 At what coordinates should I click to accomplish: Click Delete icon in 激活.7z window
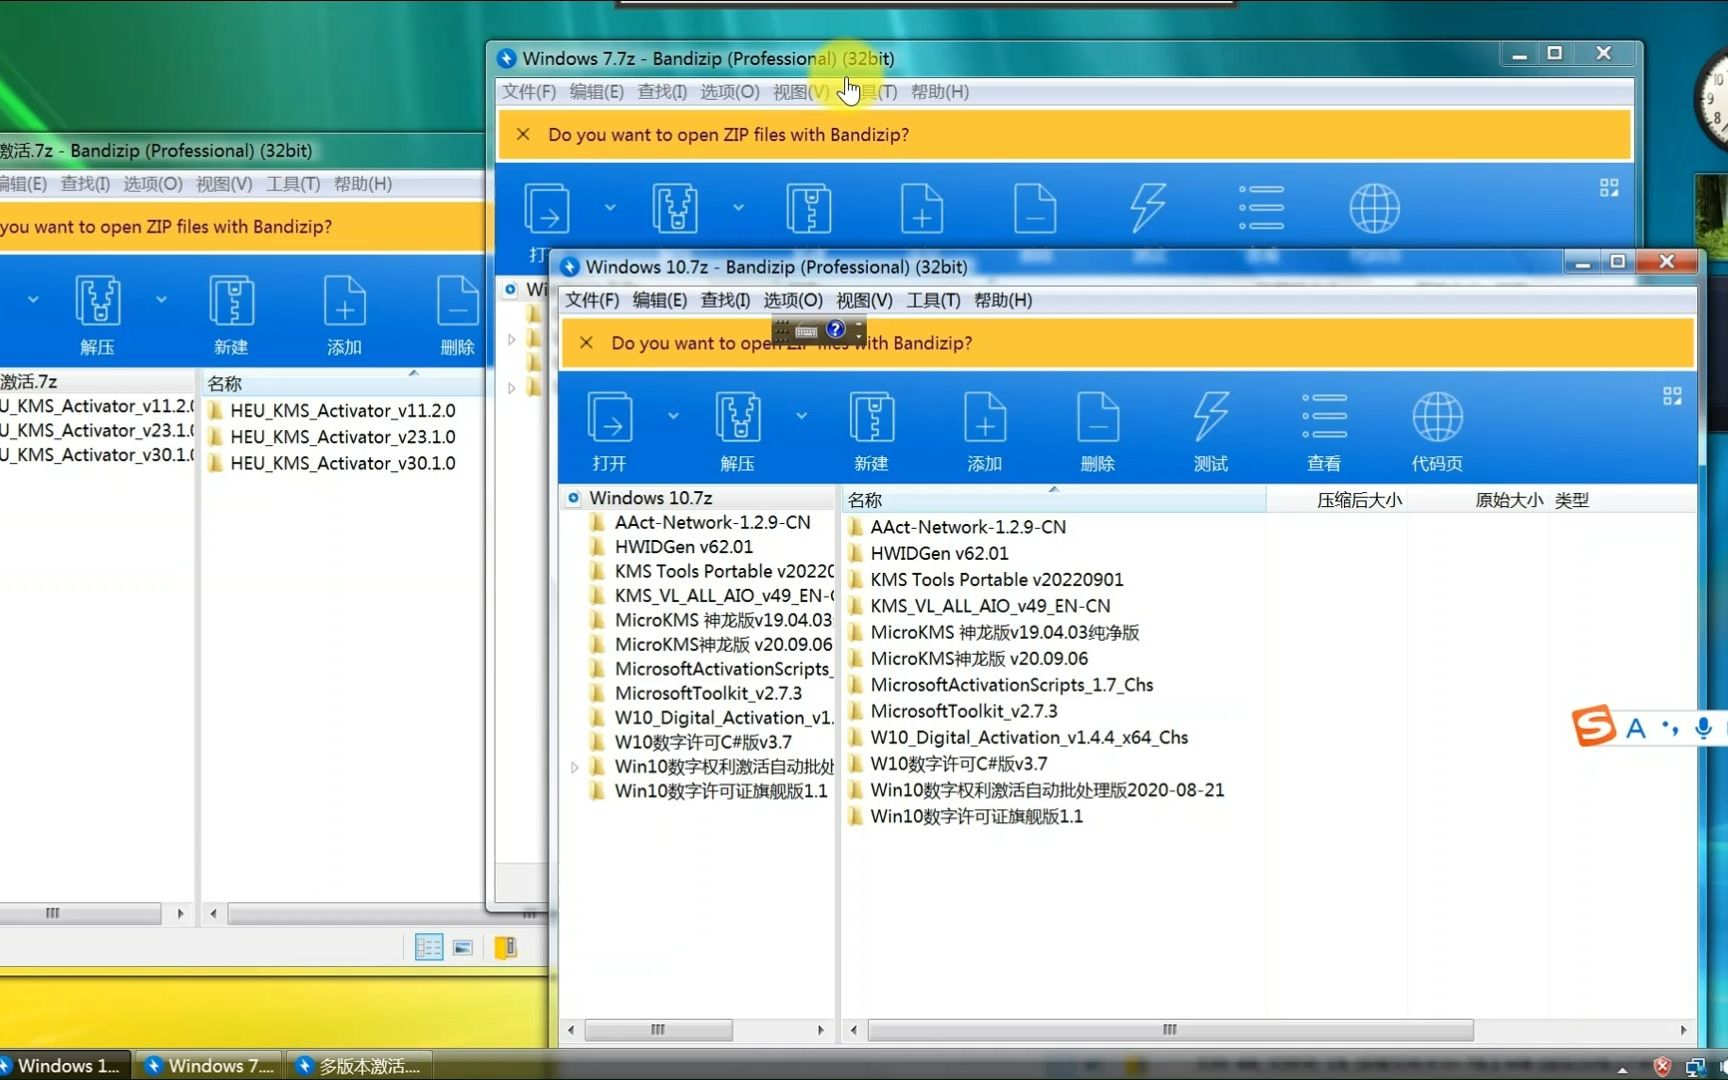(x=457, y=301)
